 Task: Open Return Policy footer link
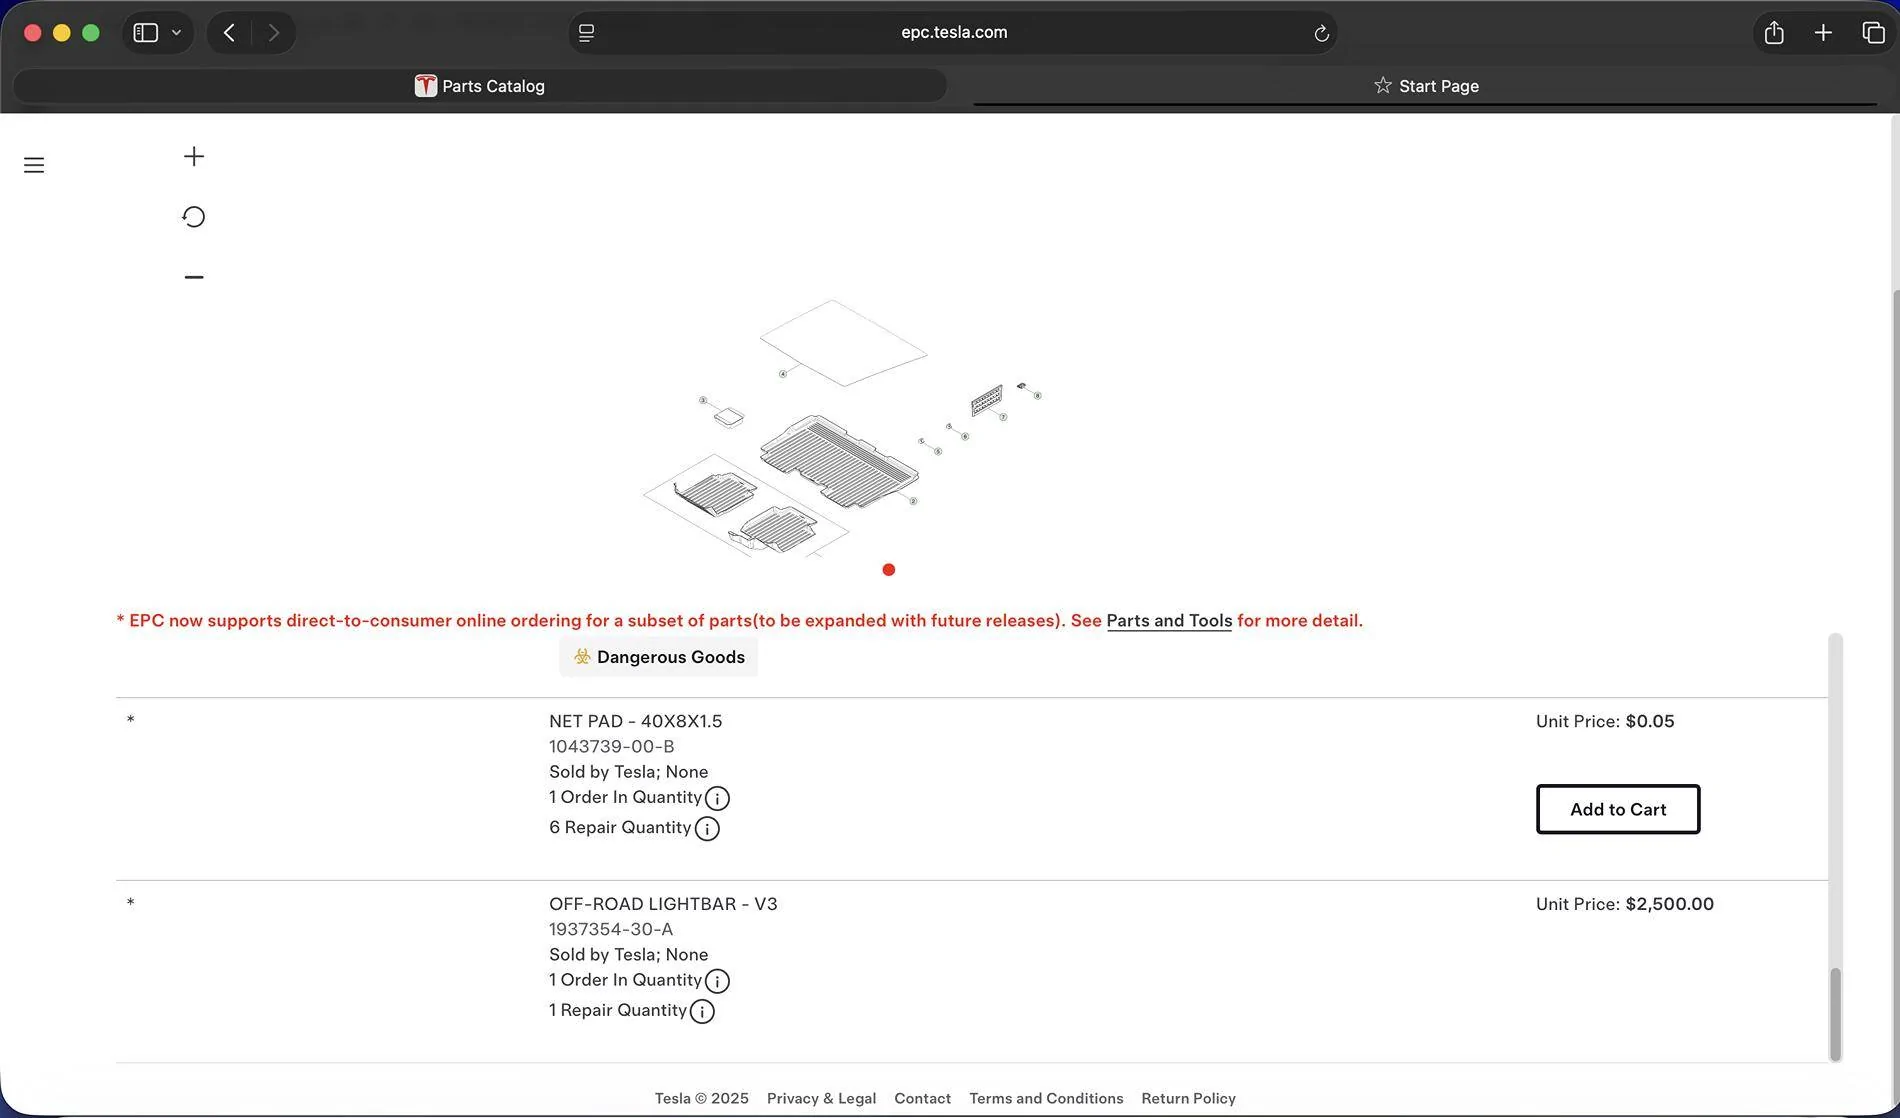pos(1188,1098)
